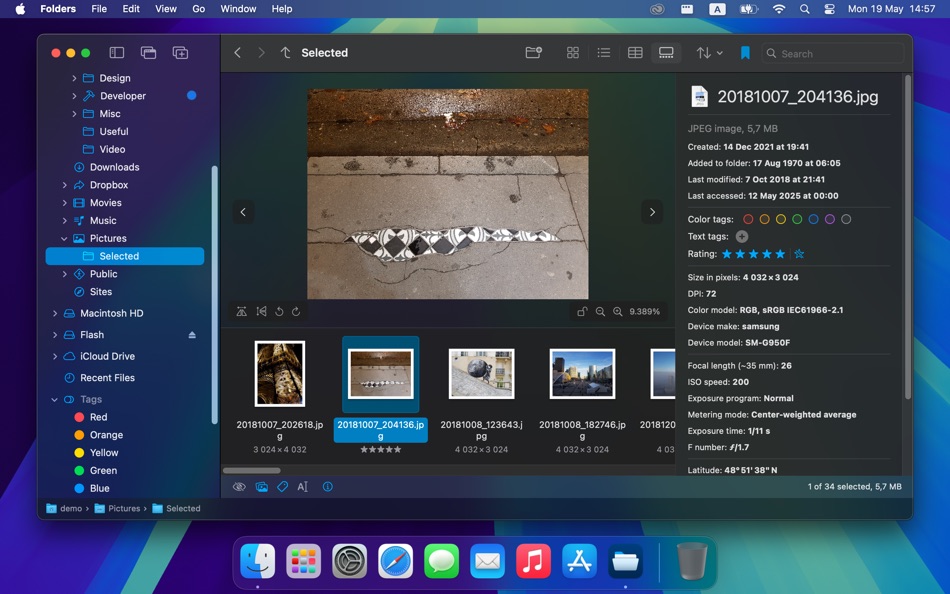The width and height of the screenshot is (950, 594).
Task: Apply the red color tag circle
Action: pos(748,219)
